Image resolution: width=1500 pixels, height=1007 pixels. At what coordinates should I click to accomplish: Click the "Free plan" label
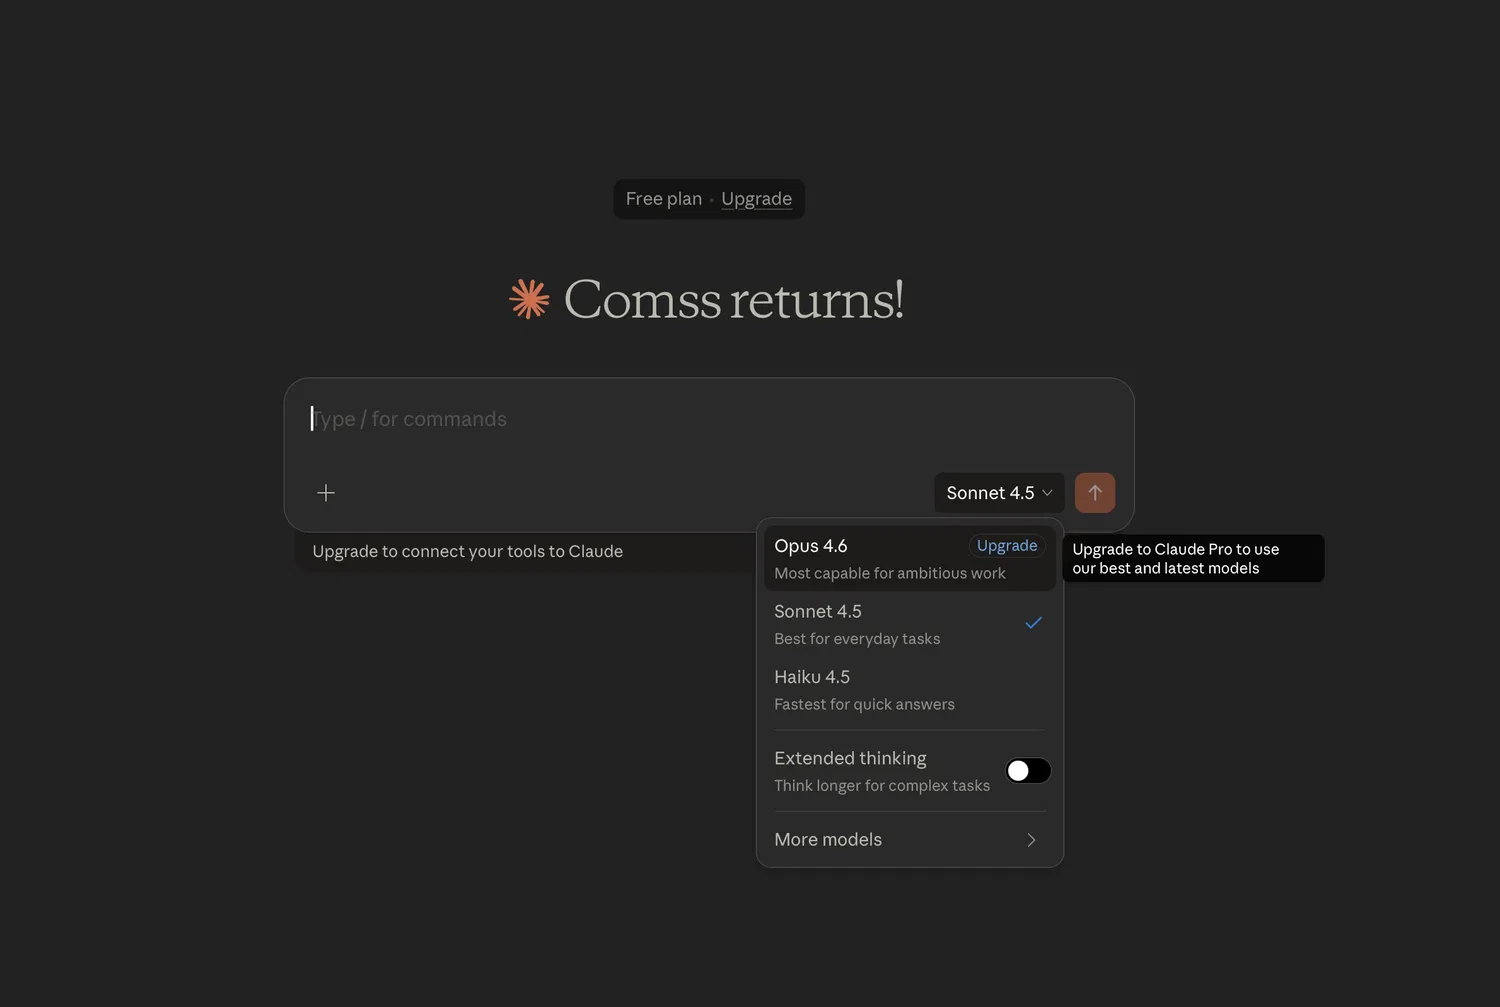point(664,199)
